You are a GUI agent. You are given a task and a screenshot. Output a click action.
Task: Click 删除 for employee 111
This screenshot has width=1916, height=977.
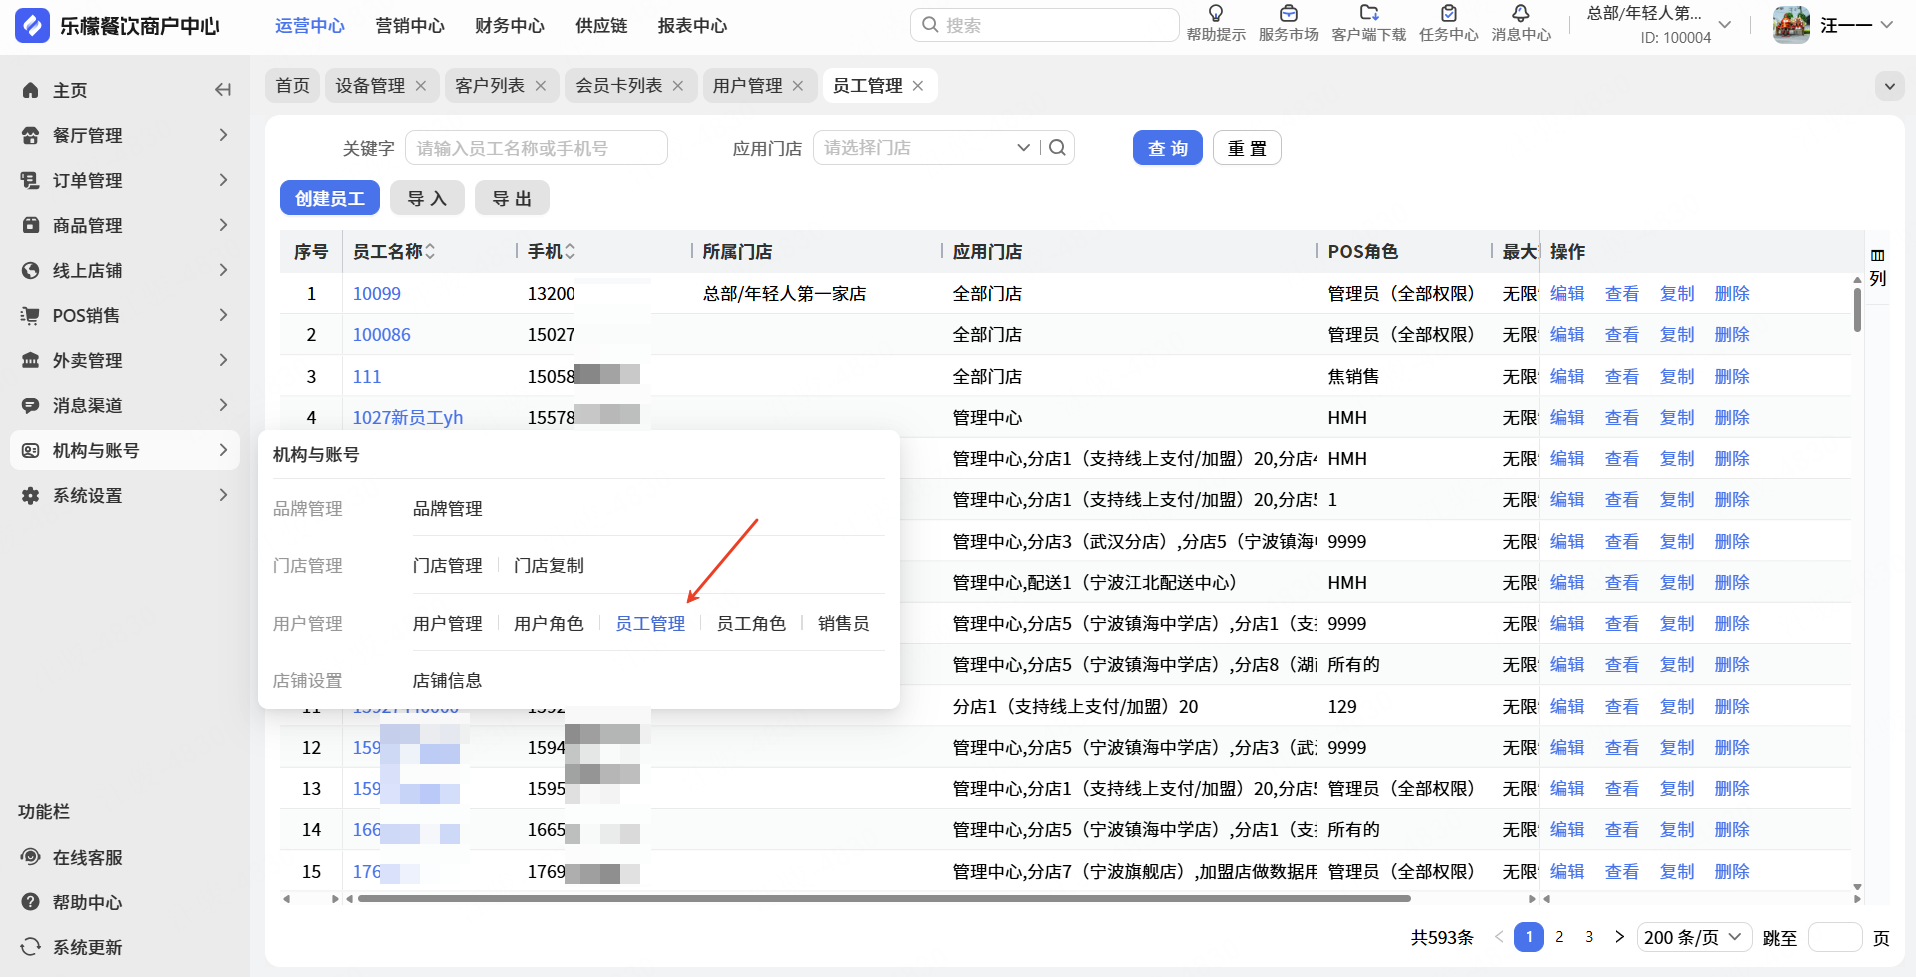click(1732, 377)
